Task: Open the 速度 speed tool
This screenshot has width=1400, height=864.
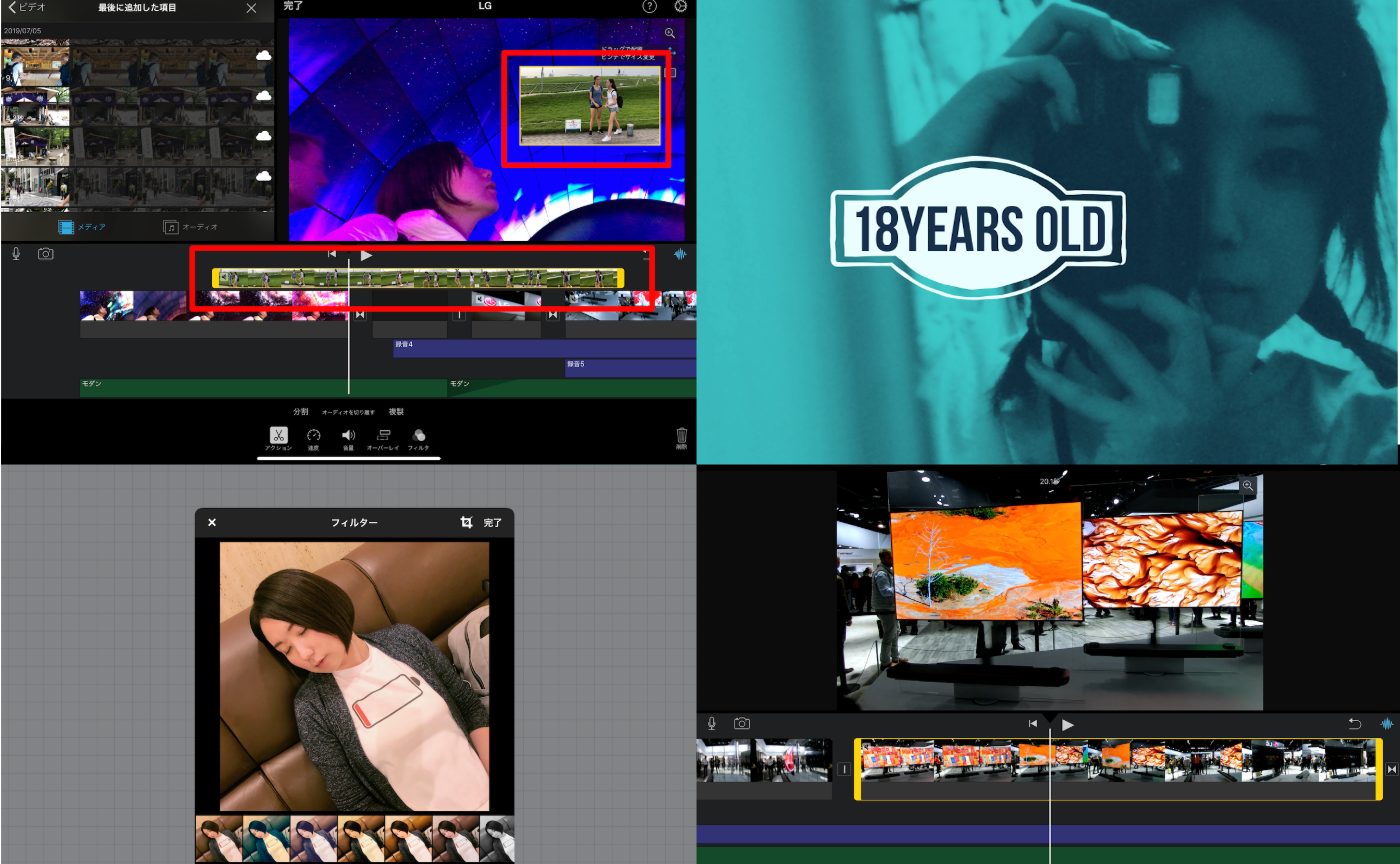Action: pos(313,439)
